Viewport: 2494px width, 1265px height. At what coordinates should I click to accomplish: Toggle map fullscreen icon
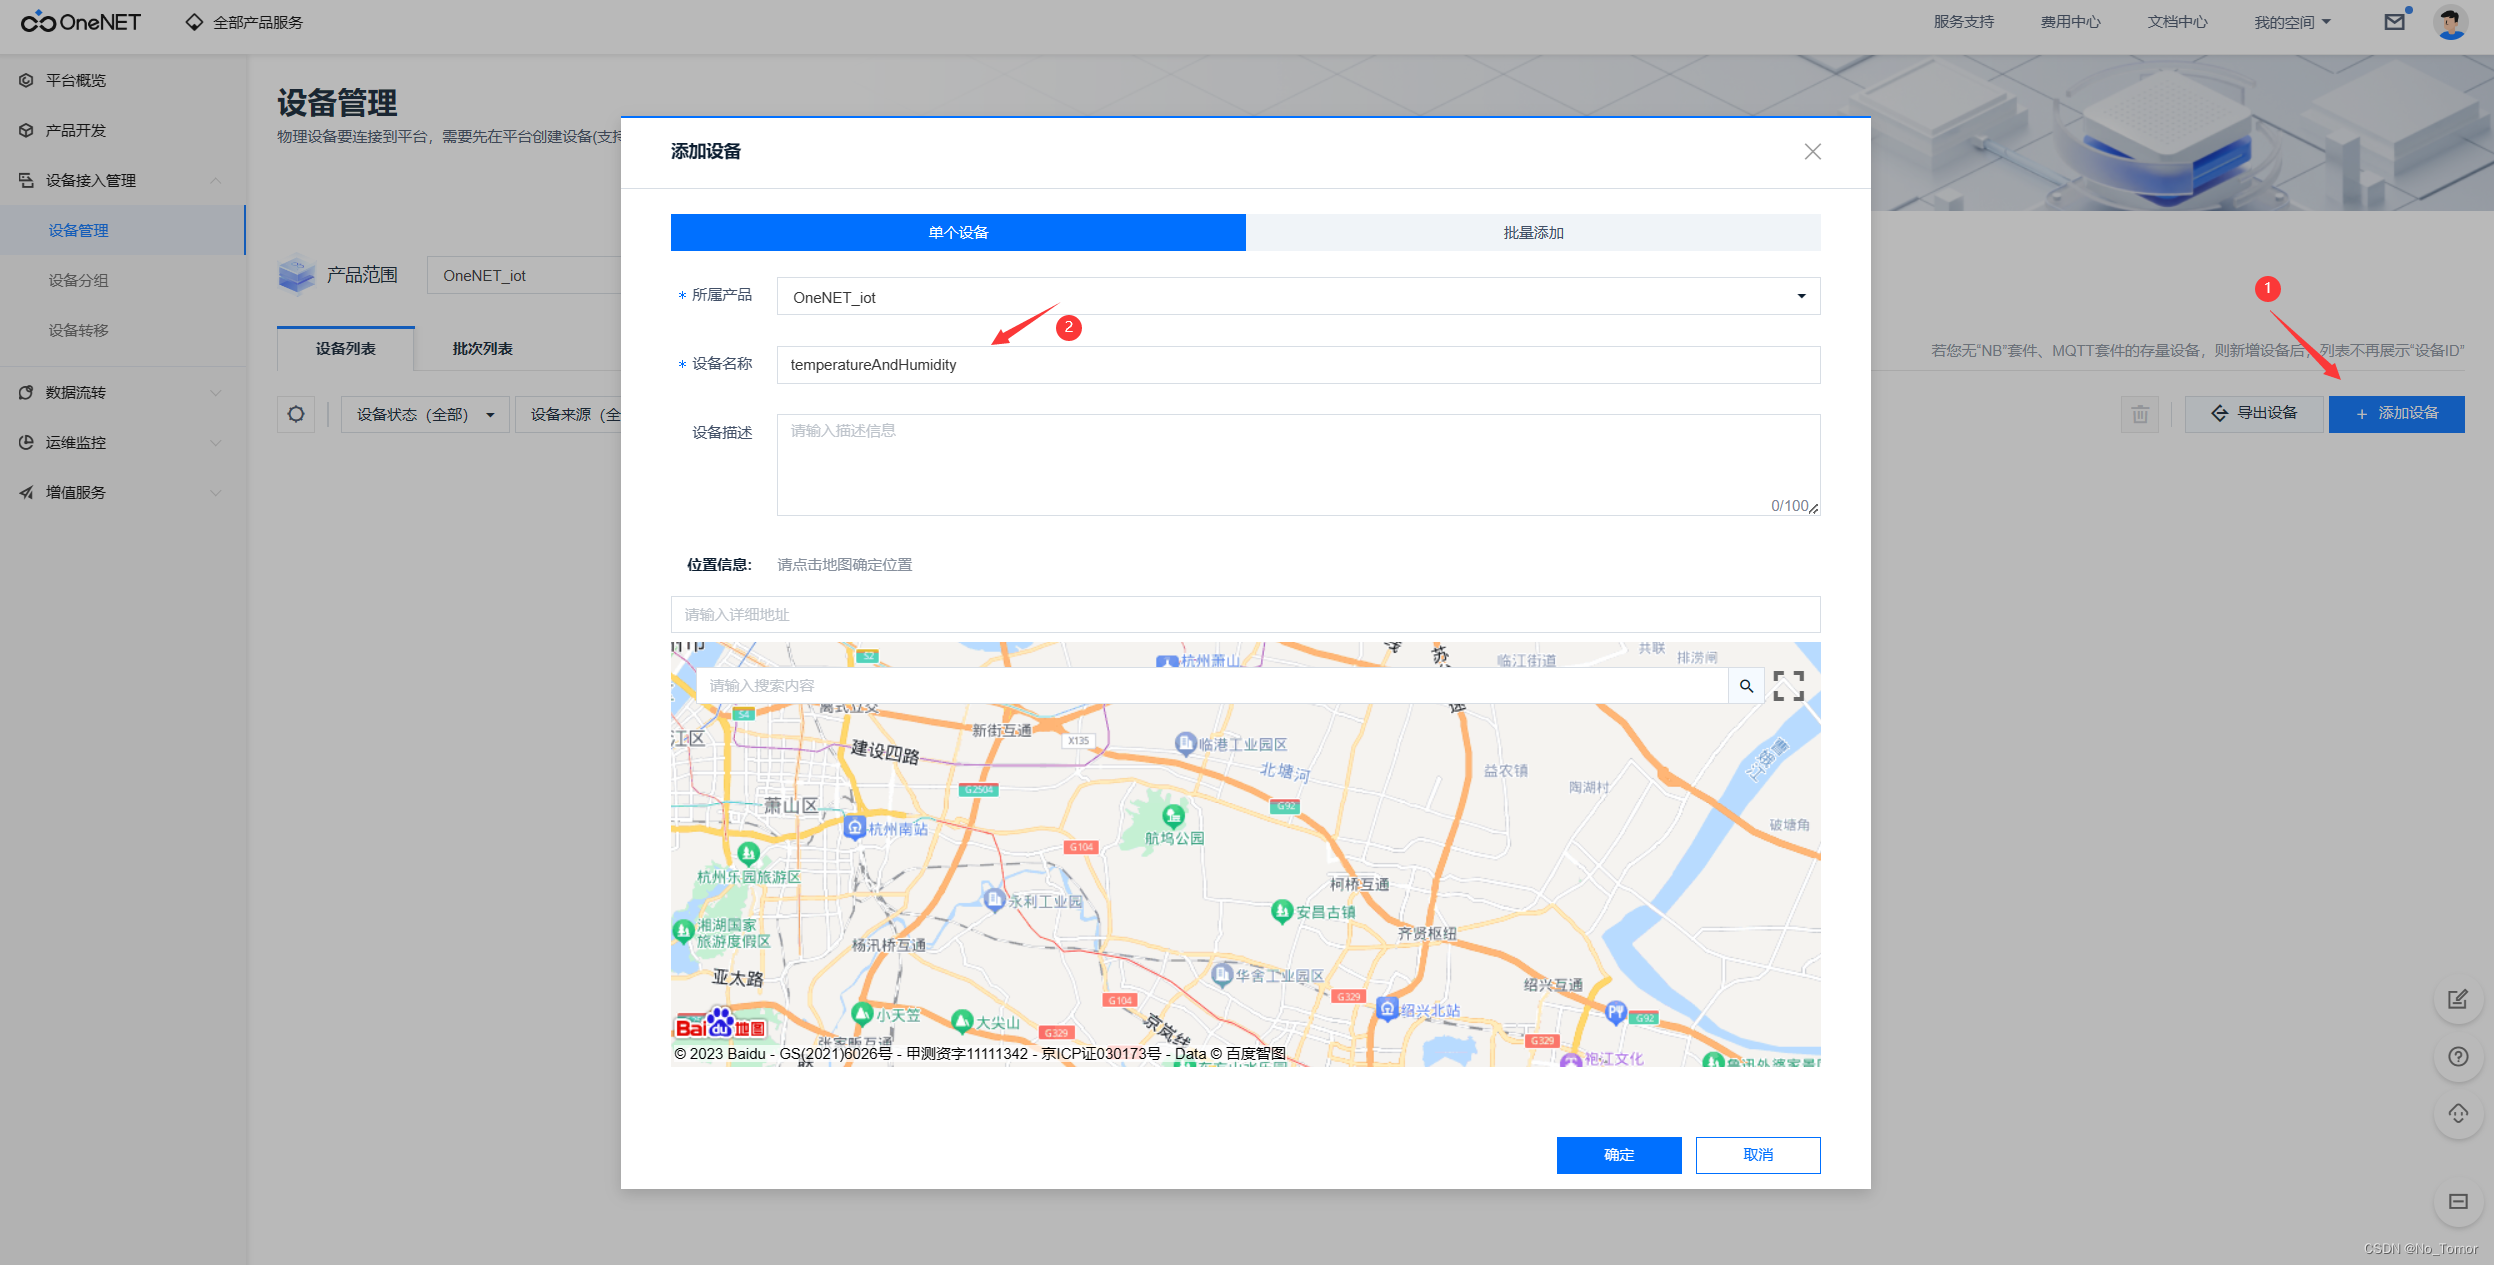pos(1789,686)
